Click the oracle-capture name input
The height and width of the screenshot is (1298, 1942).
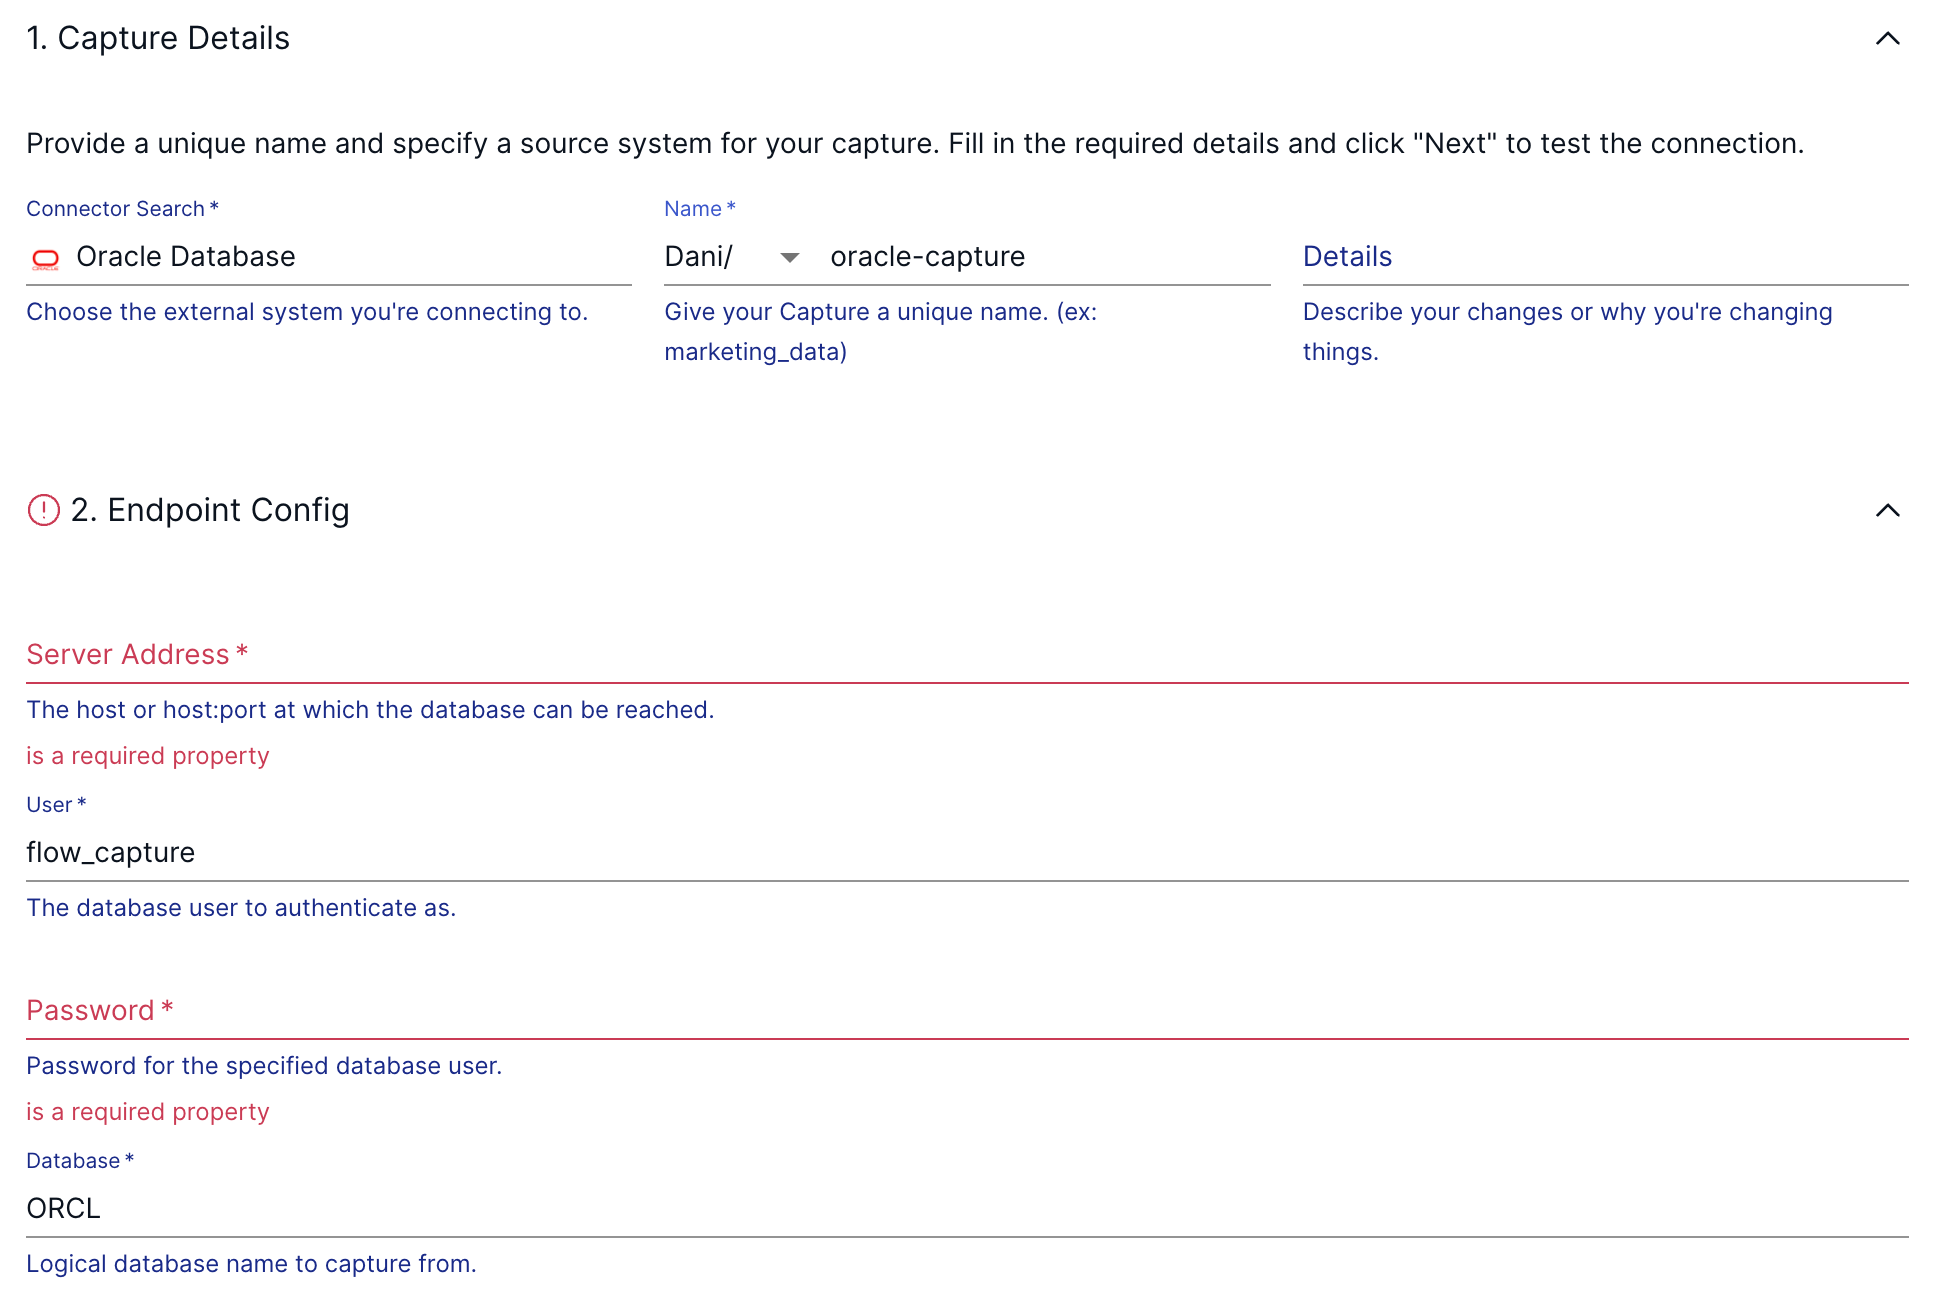1040,257
